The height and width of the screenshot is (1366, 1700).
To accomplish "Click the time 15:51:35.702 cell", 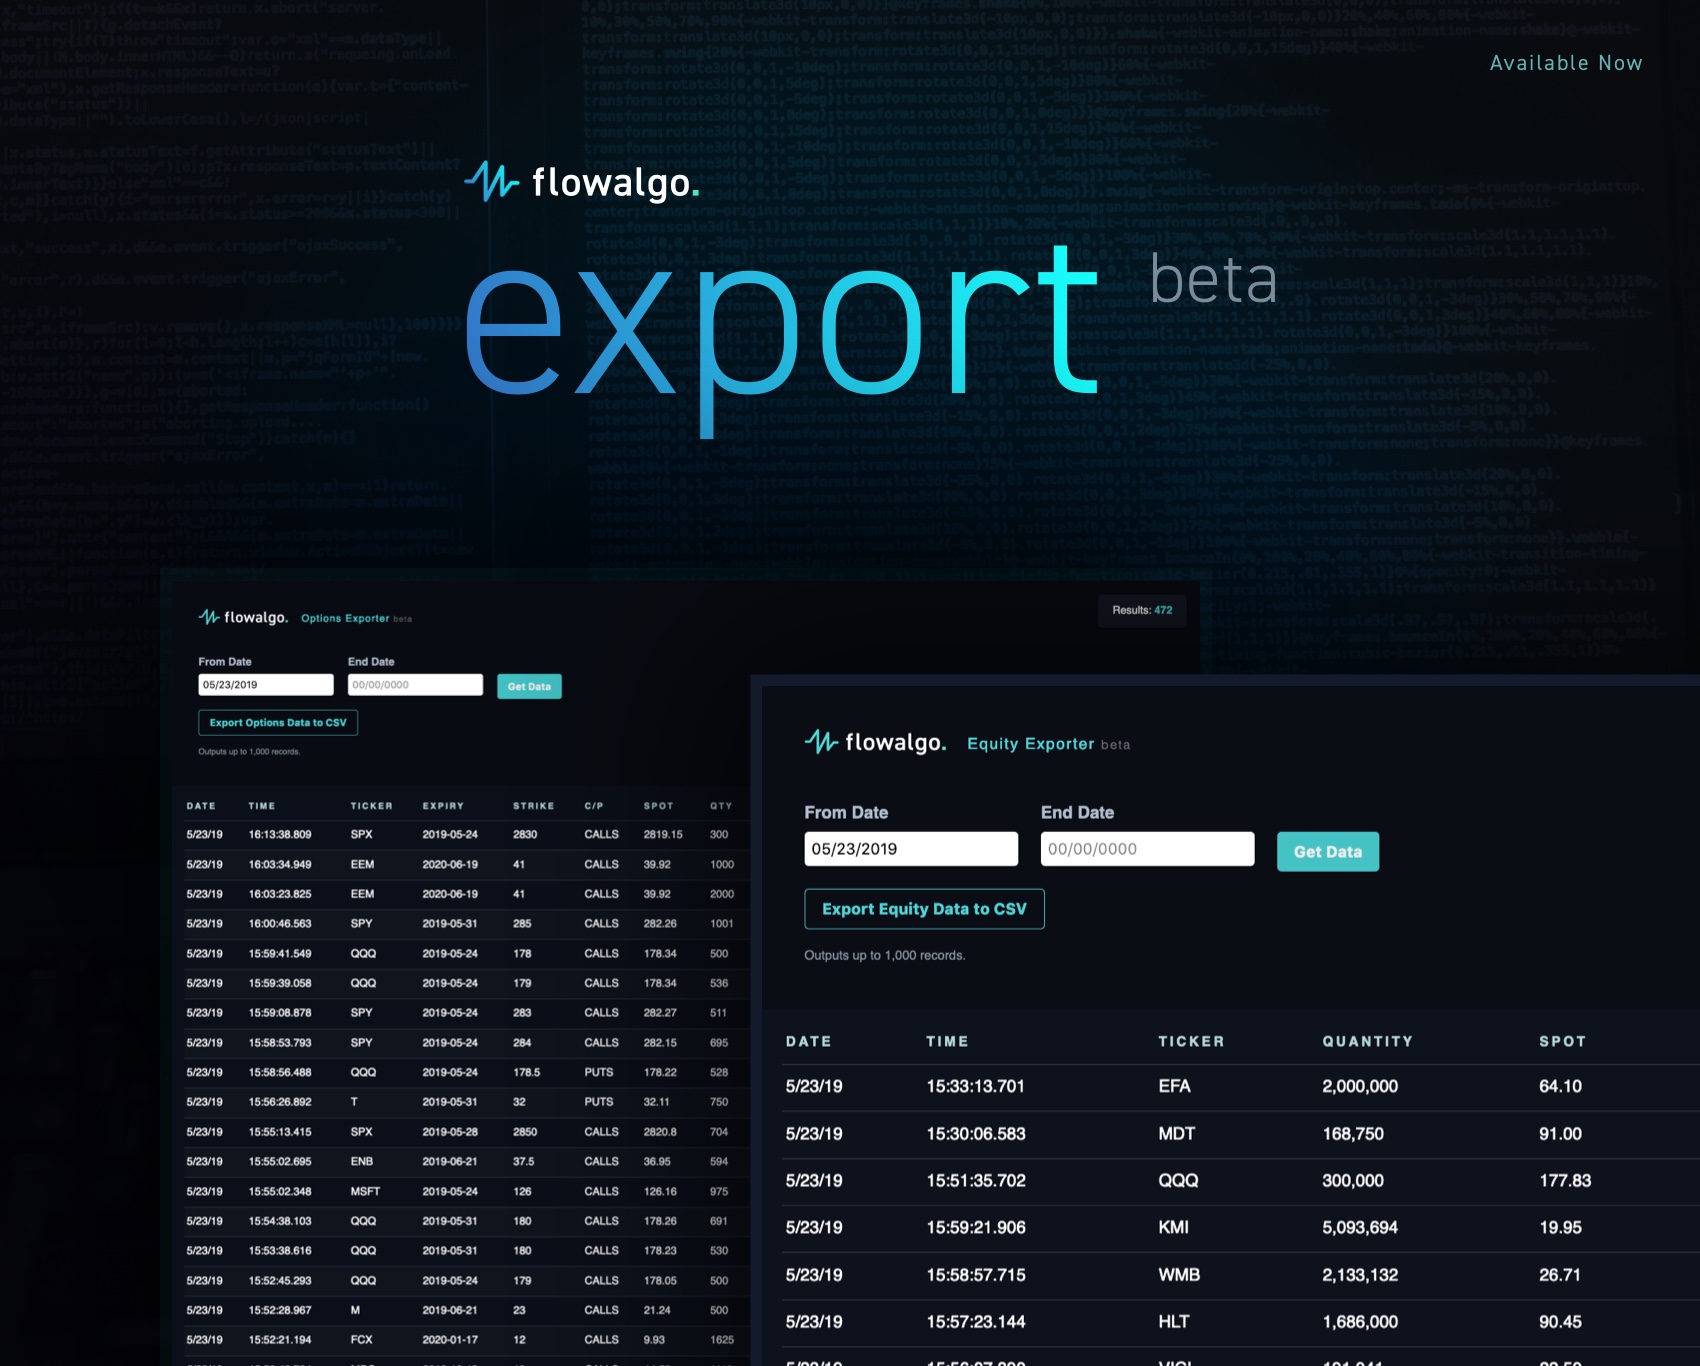I will [976, 1180].
